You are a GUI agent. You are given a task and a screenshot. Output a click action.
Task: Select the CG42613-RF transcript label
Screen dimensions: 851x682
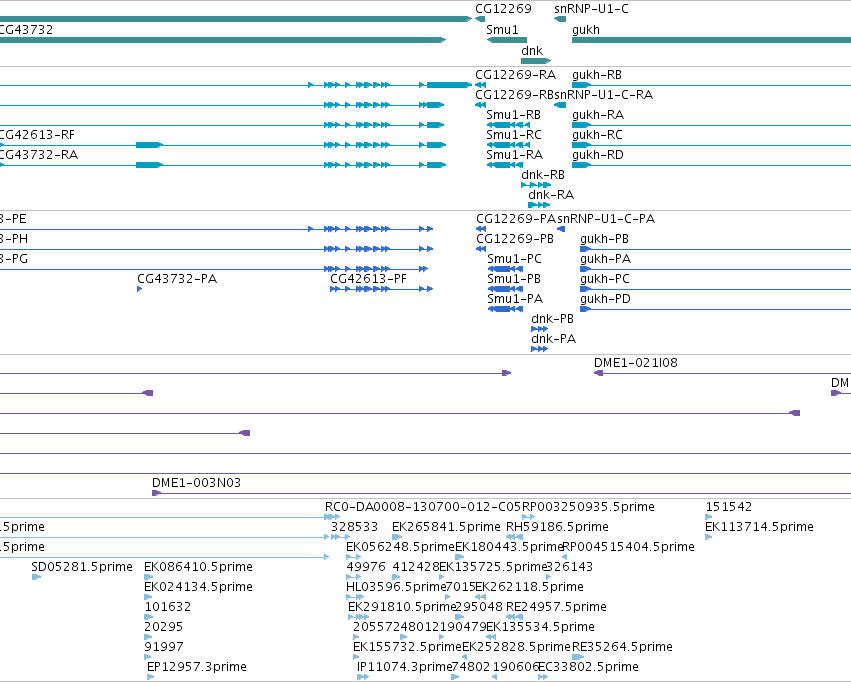coord(37,135)
